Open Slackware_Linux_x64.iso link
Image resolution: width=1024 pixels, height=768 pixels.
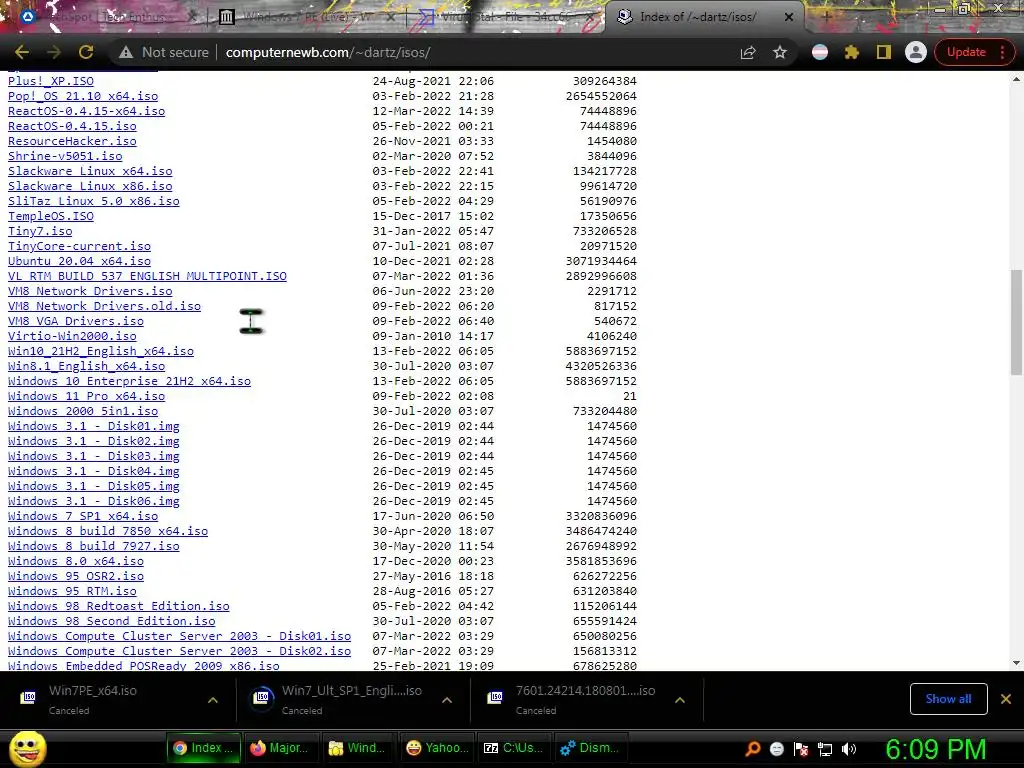pos(90,171)
